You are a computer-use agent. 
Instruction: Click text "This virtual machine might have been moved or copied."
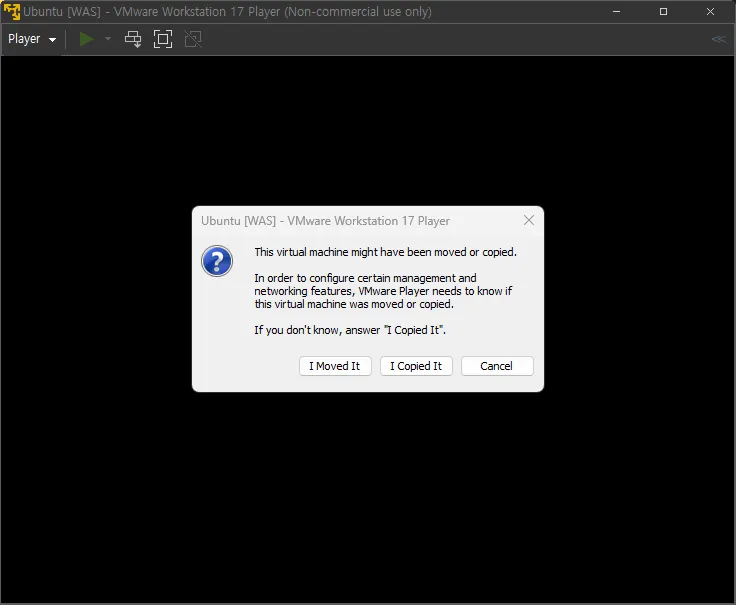click(x=385, y=252)
